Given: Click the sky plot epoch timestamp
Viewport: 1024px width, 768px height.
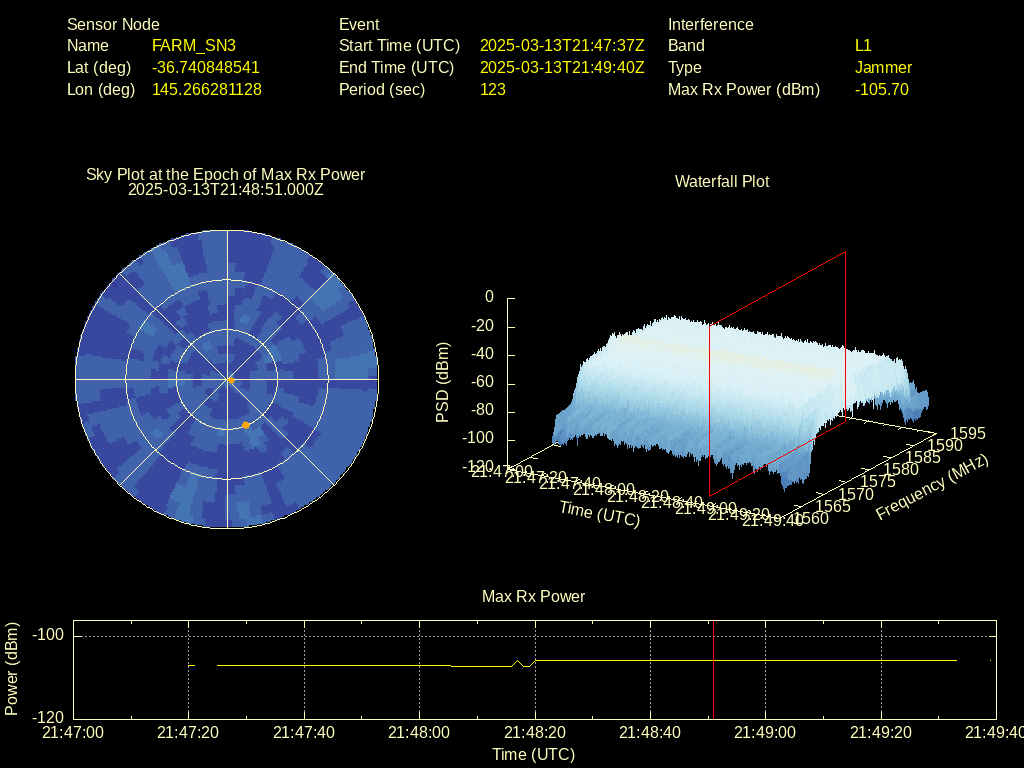Looking at the screenshot, I should pyautogui.click(x=226, y=189).
